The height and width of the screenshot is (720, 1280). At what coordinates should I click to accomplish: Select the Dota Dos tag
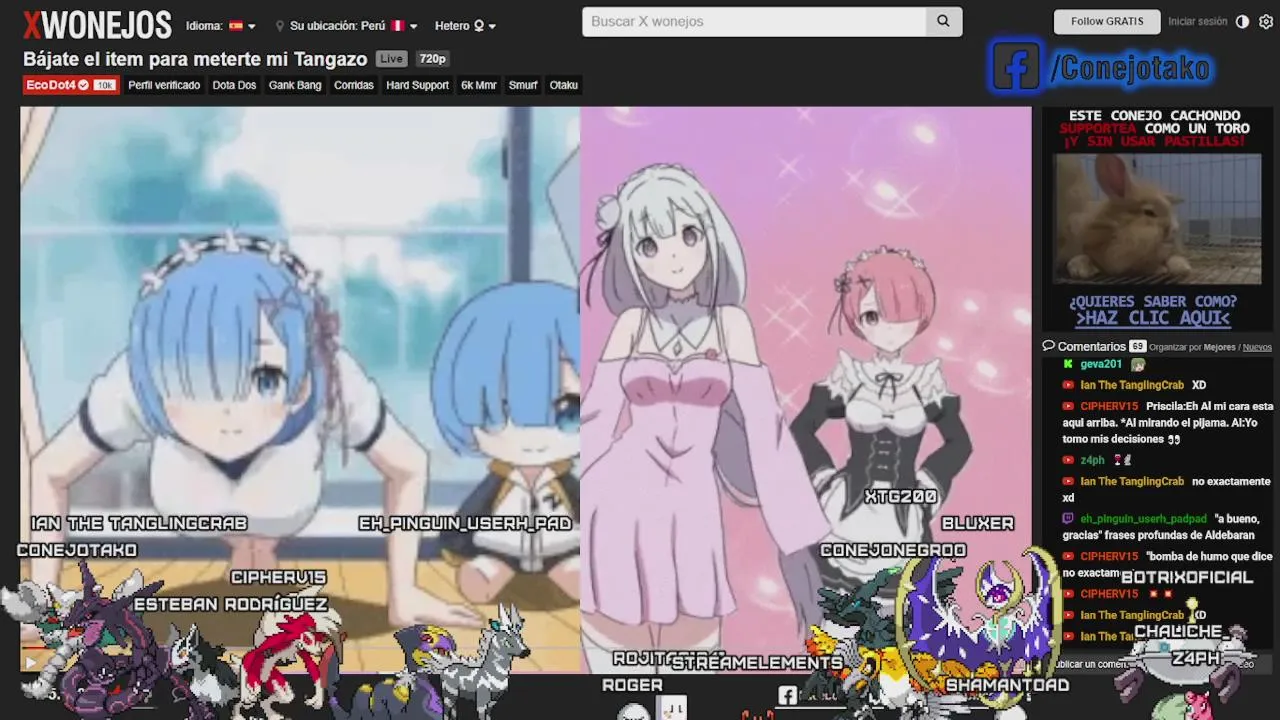point(234,85)
